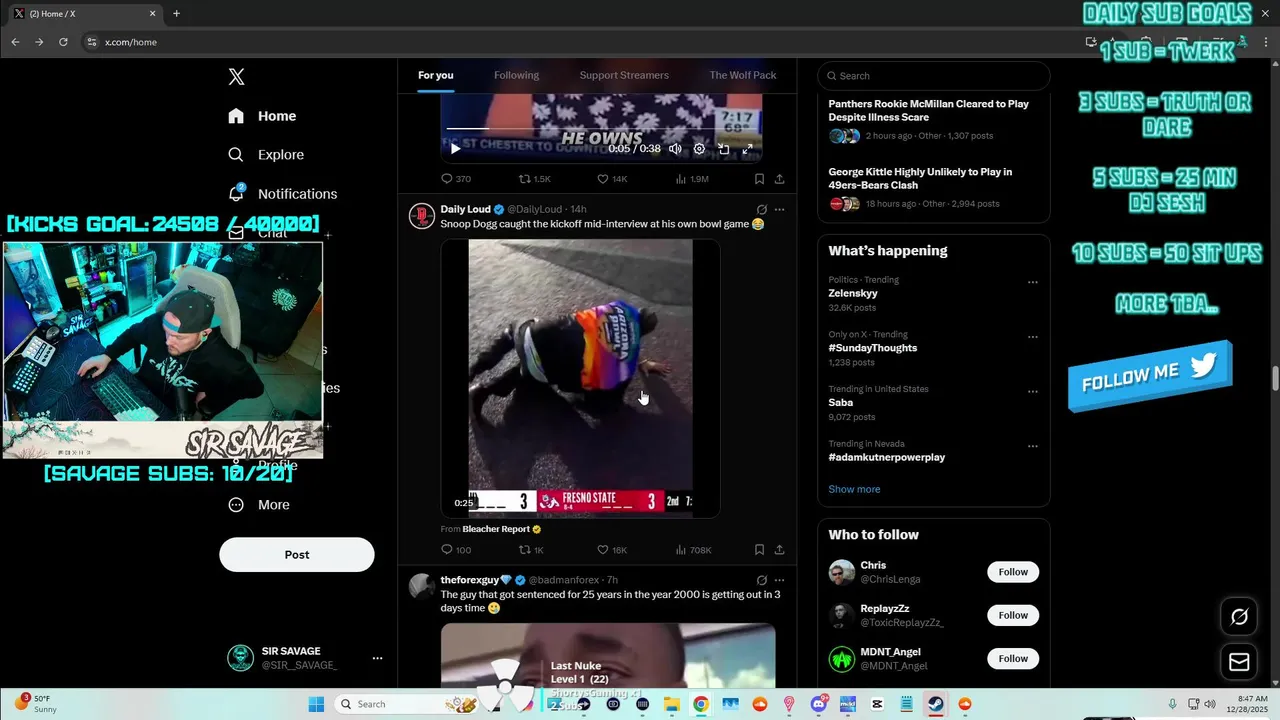
Task: Repost the post with 1.5K reposts
Action: (x=534, y=179)
